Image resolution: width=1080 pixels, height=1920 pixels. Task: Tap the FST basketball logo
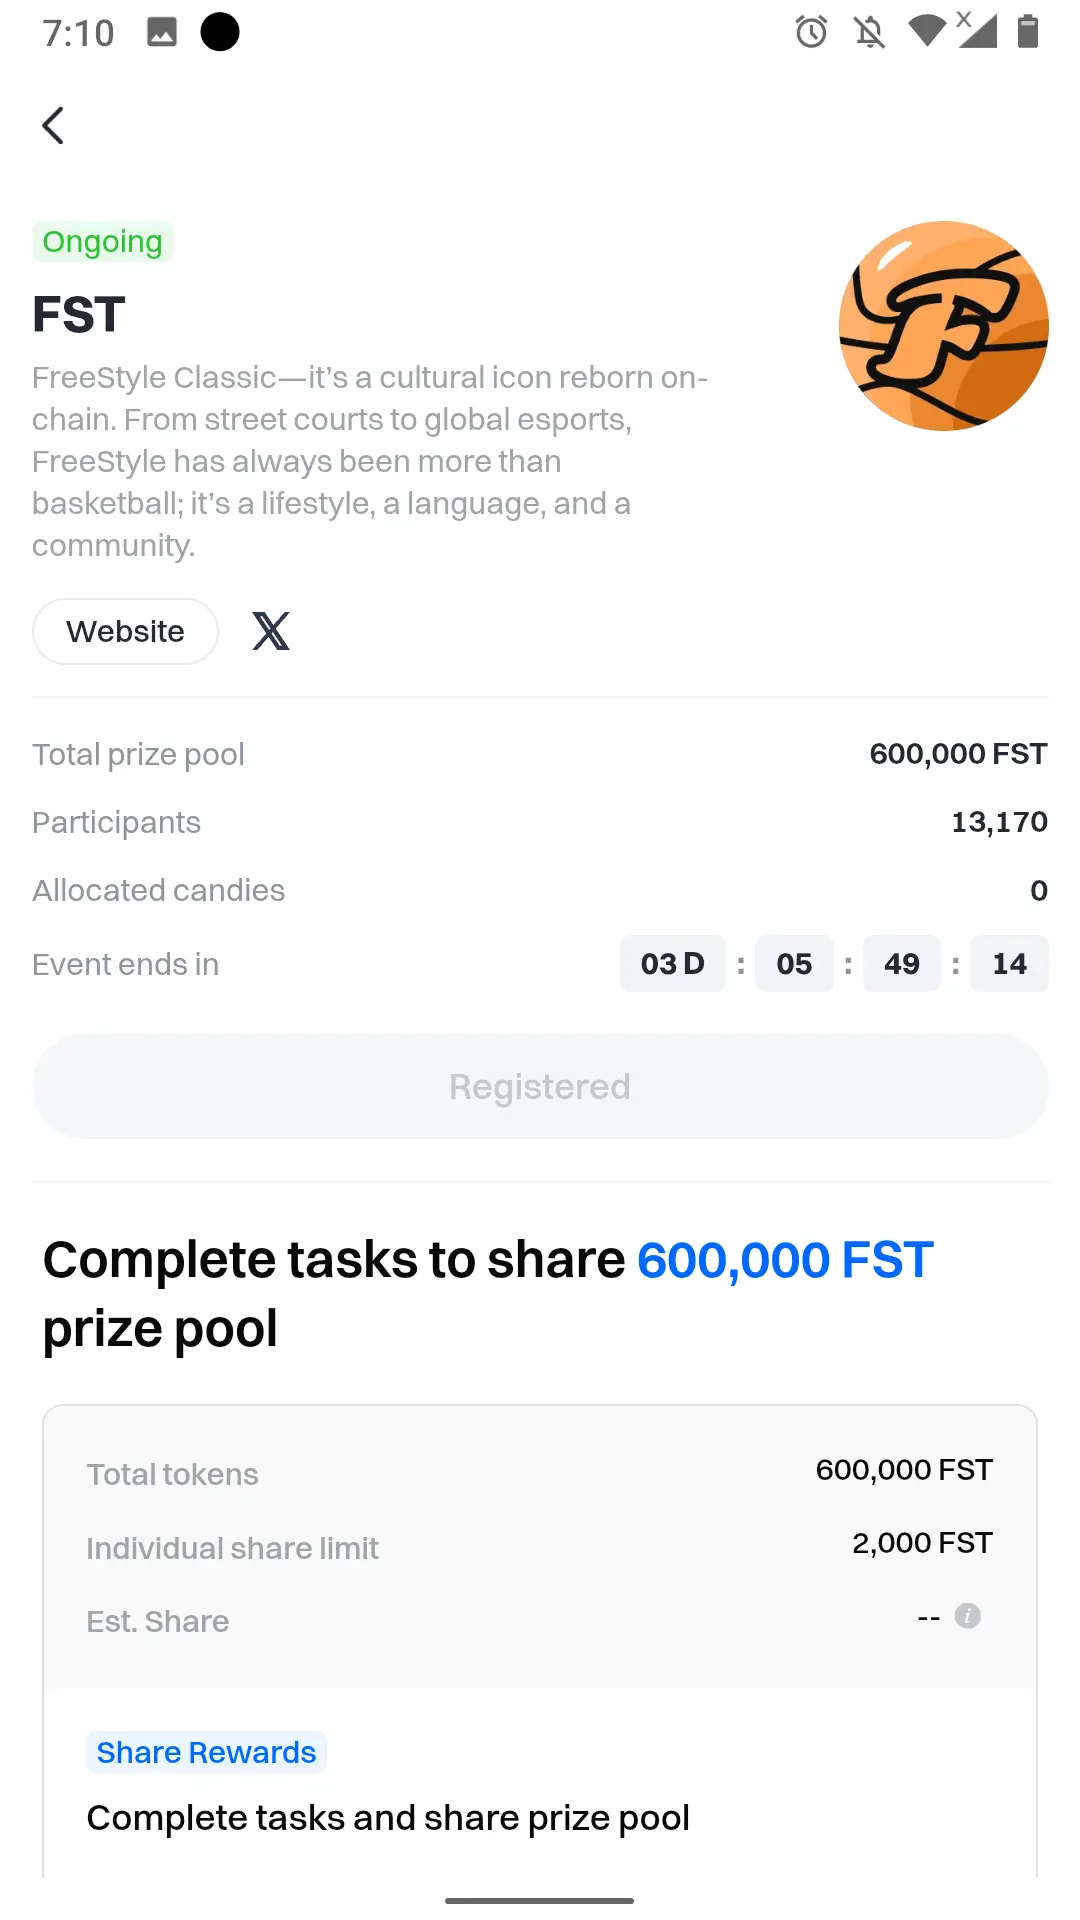[944, 326]
